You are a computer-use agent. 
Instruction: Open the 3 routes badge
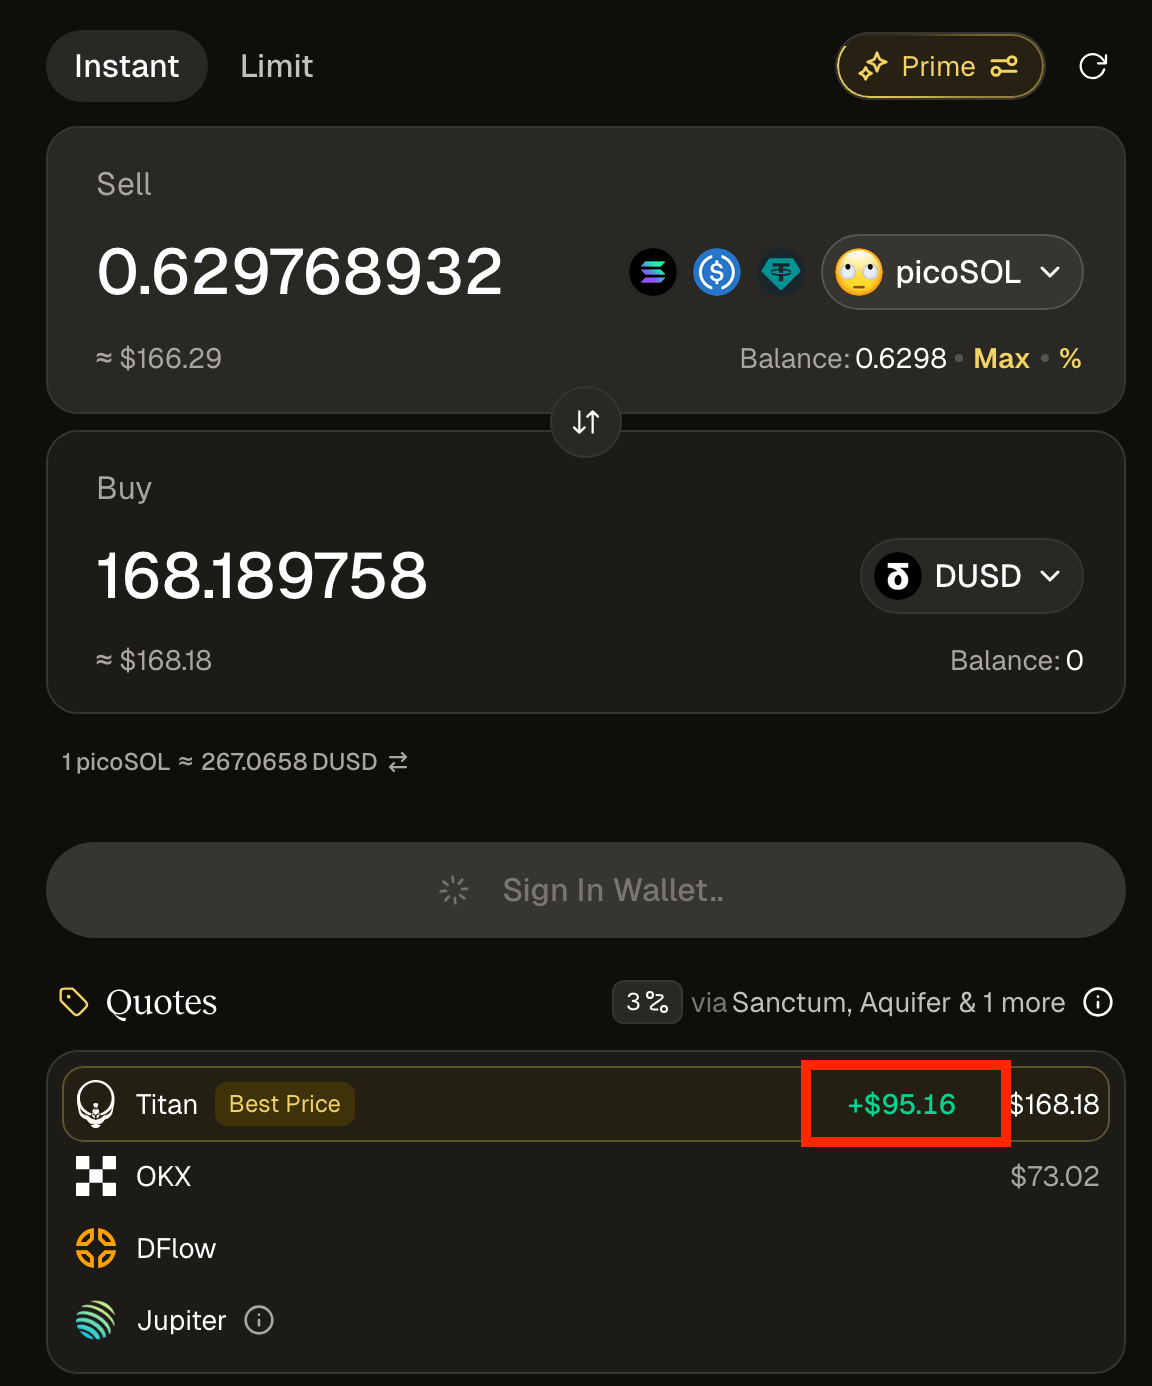click(x=647, y=1002)
